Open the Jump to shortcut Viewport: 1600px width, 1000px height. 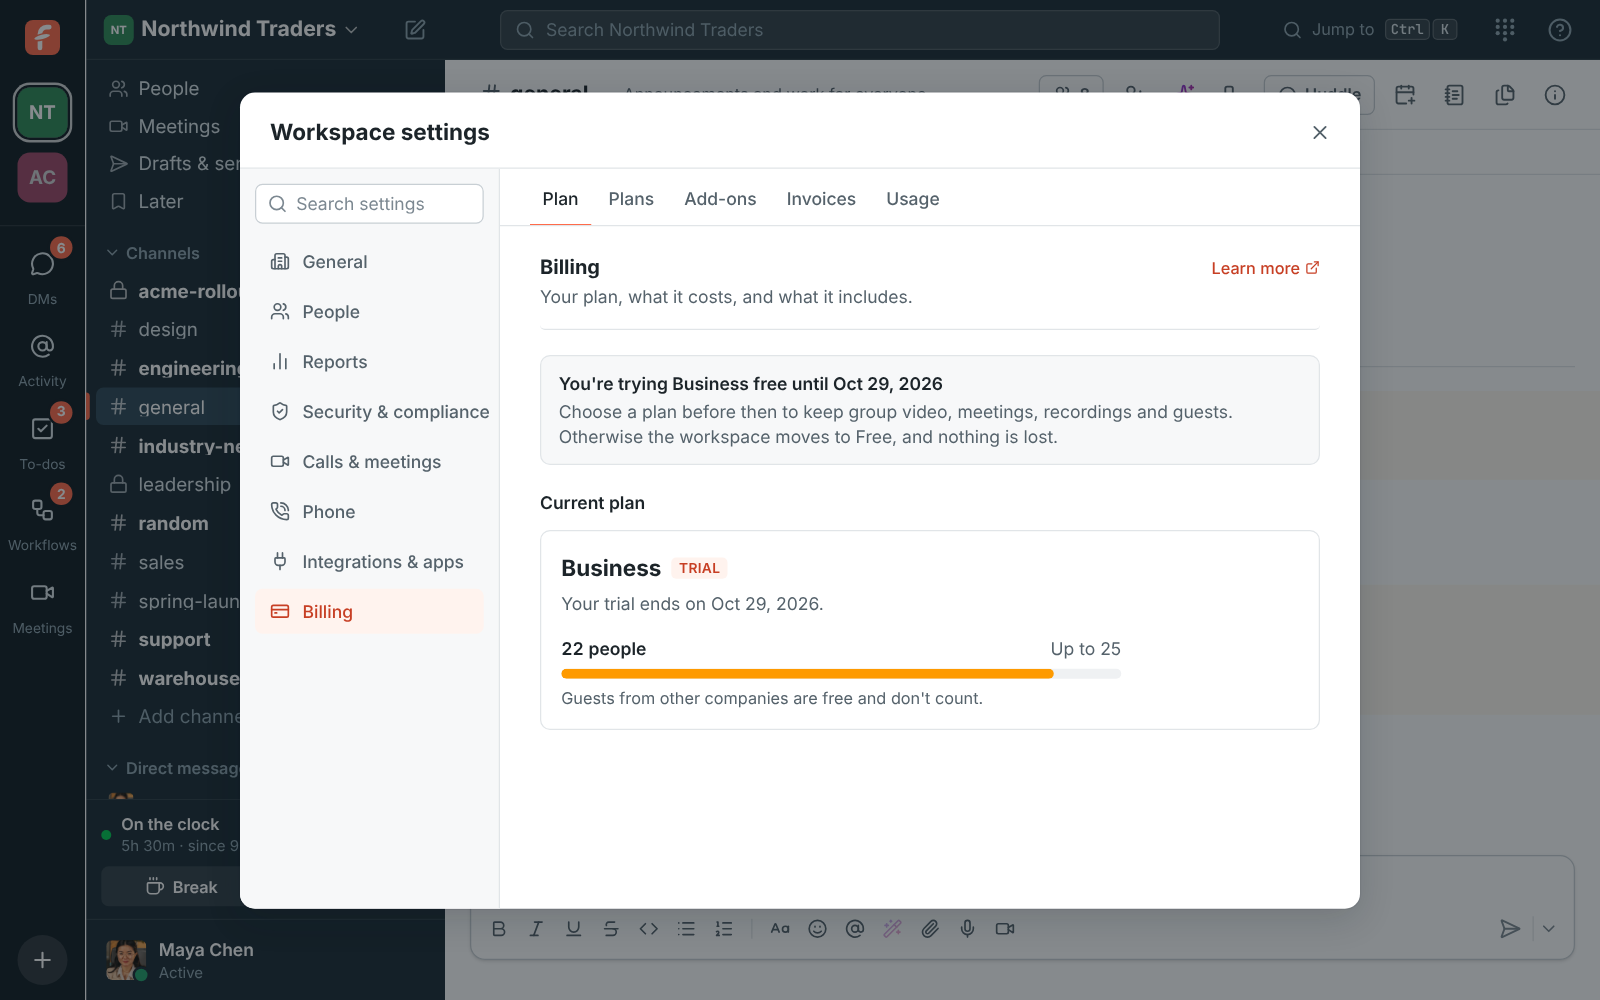tap(1369, 30)
